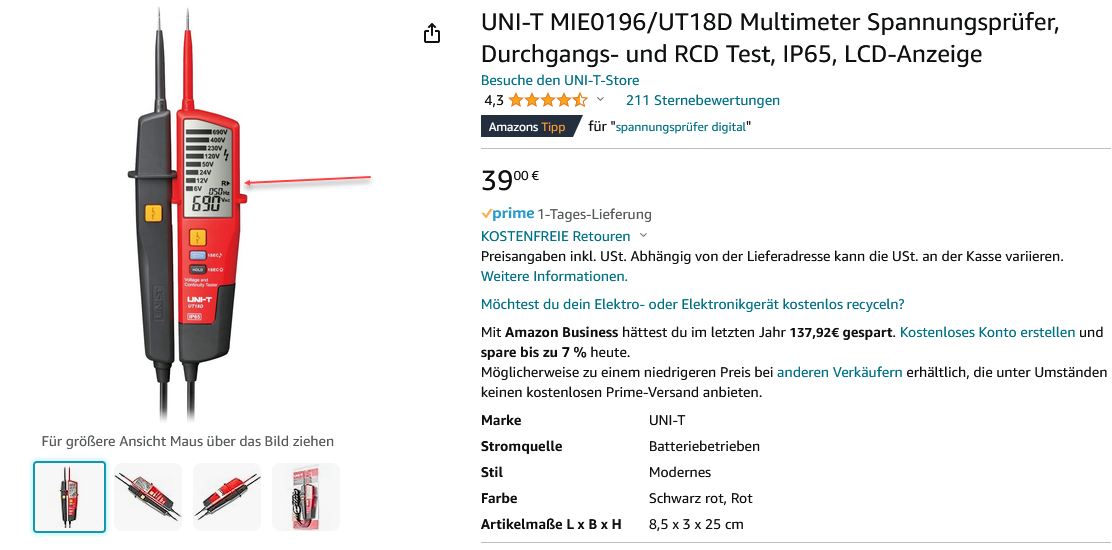Click the orange star rating icons
The height and width of the screenshot is (550, 1112).
(547, 100)
